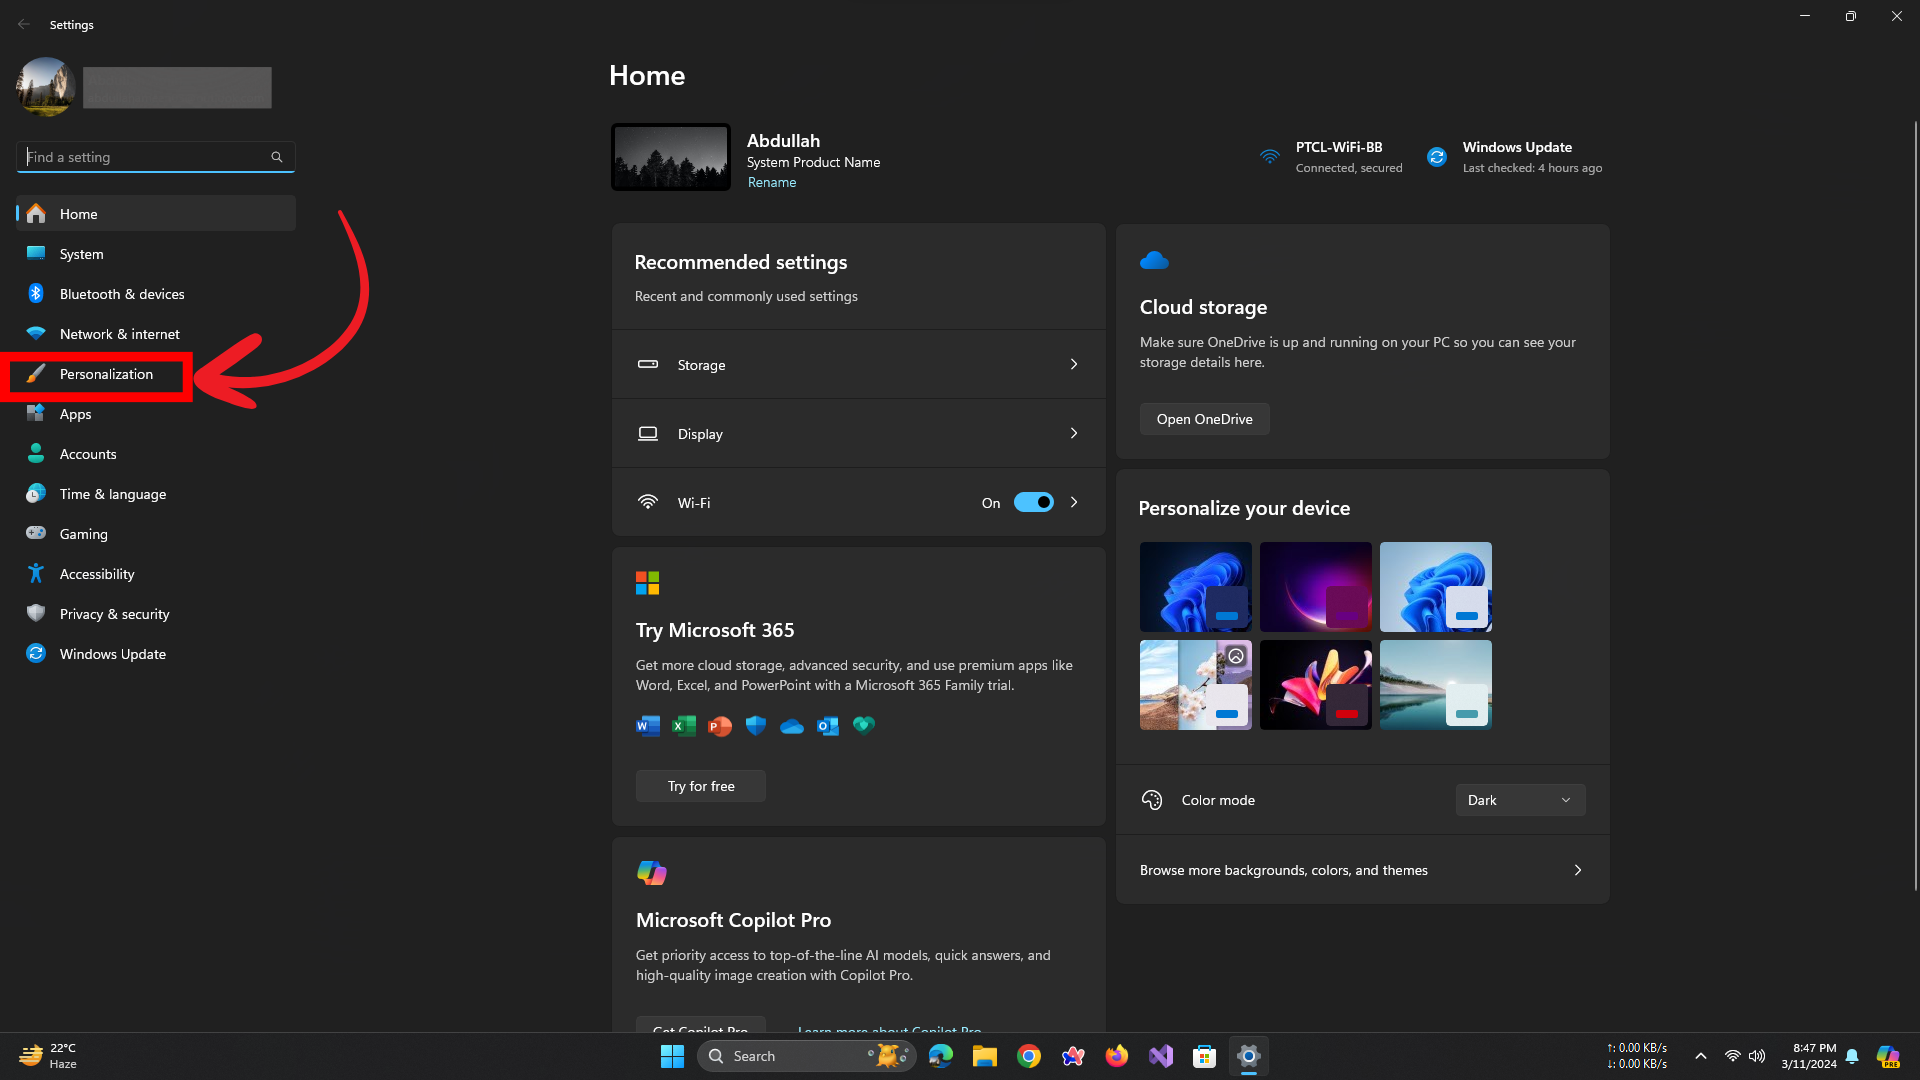The width and height of the screenshot is (1920, 1080).
Task: Open File Explorer from the taskbar
Action: click(x=984, y=1056)
